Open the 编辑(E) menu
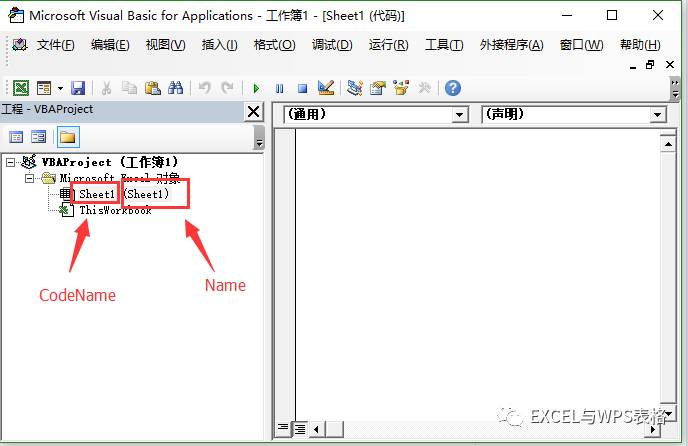 110,45
